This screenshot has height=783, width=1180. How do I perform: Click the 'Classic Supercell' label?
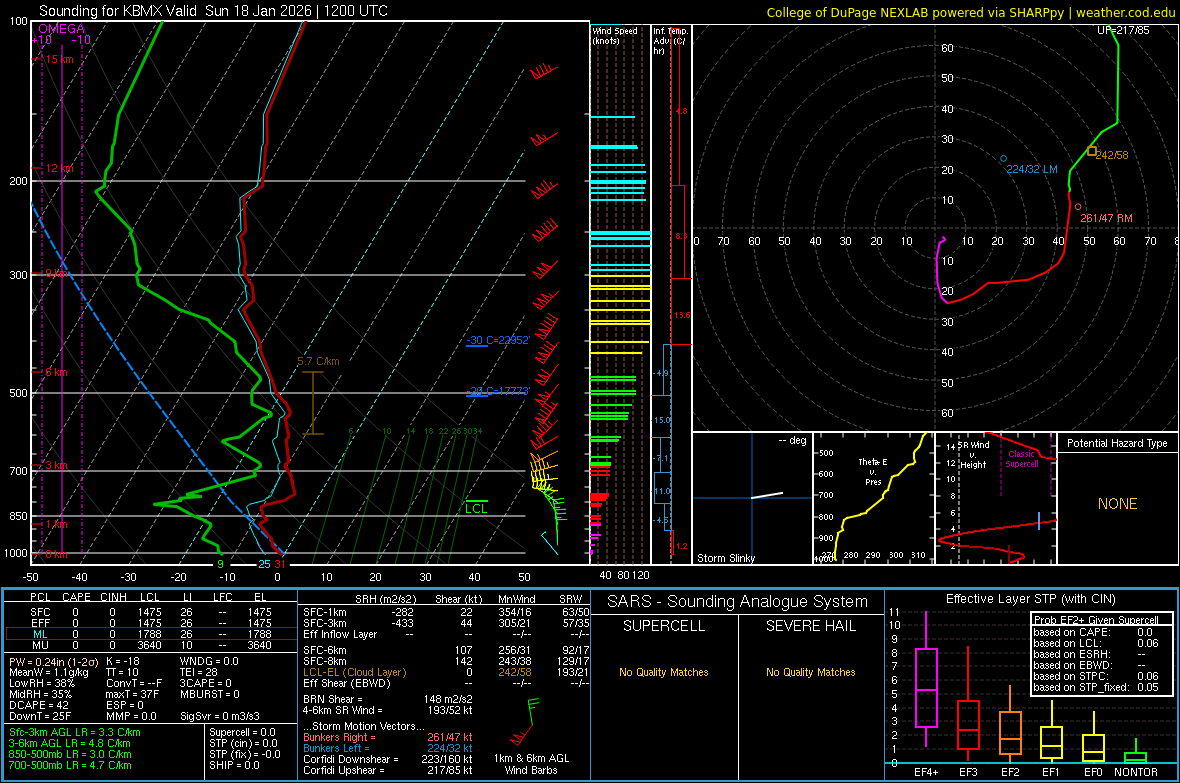(x=1022, y=459)
